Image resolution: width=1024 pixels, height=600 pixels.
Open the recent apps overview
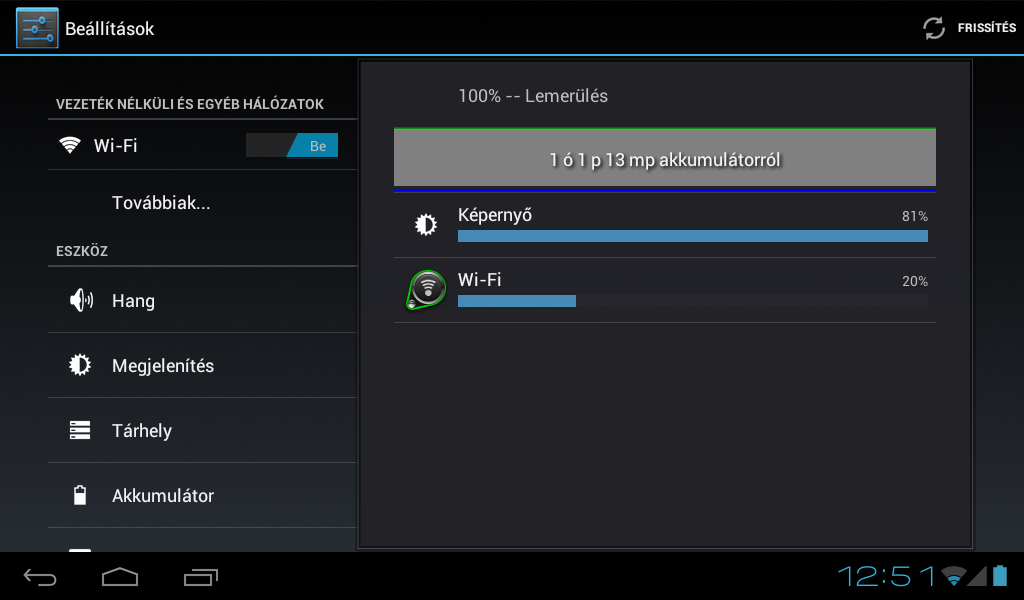point(200,577)
